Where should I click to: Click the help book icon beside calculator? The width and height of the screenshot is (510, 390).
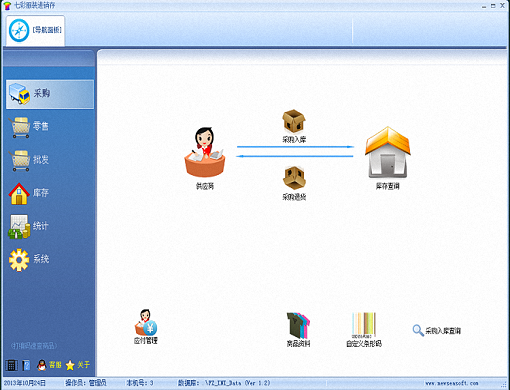point(26,365)
